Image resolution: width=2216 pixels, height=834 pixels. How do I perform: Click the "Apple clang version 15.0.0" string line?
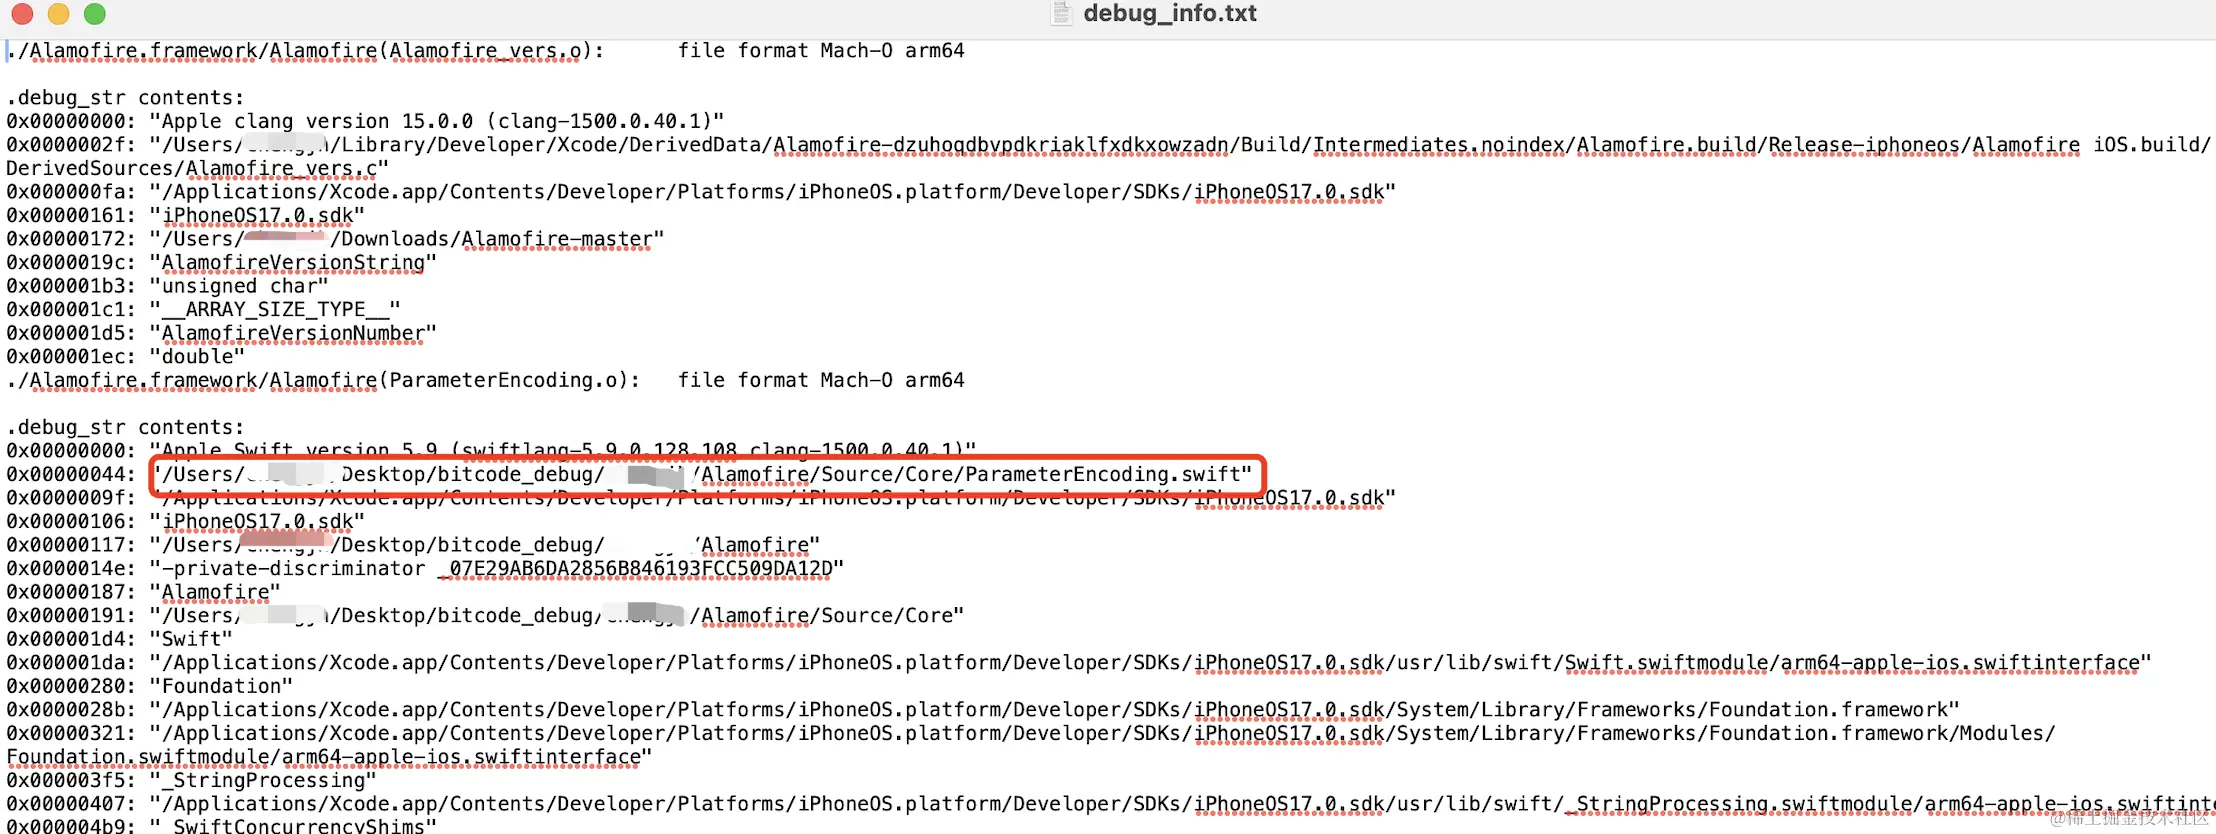tap(365, 121)
